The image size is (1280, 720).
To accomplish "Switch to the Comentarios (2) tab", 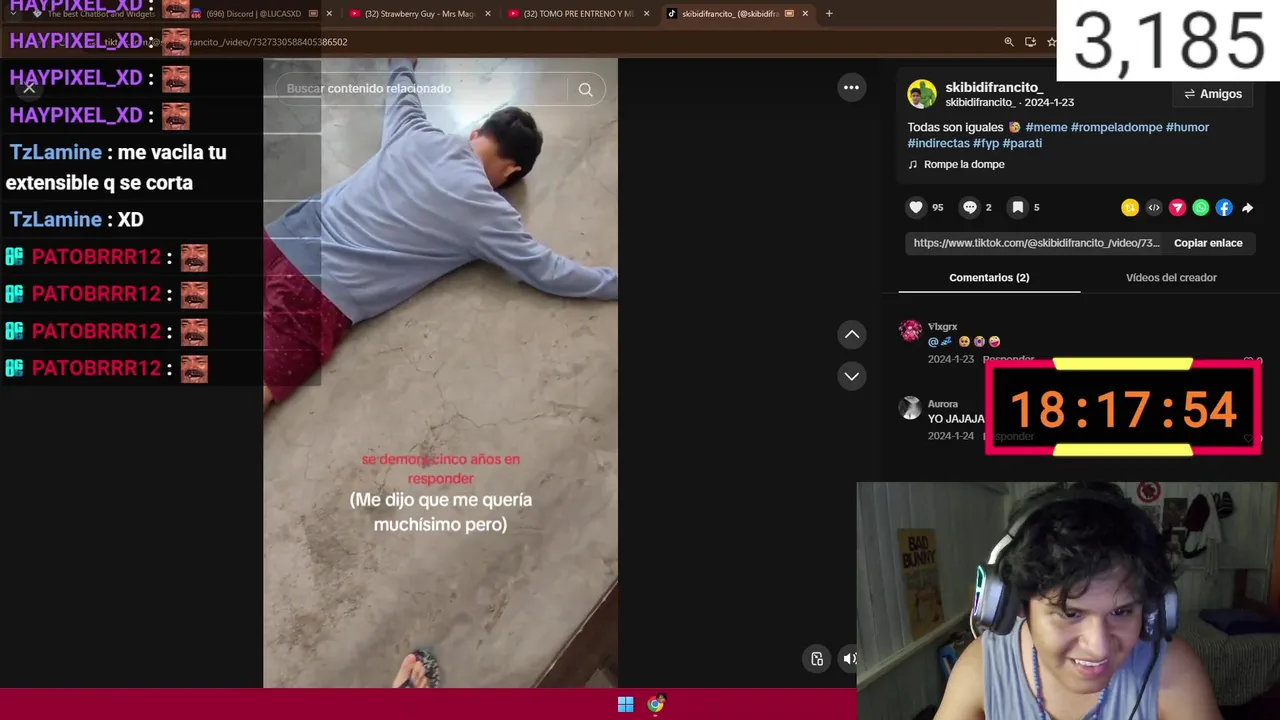I will [x=989, y=277].
